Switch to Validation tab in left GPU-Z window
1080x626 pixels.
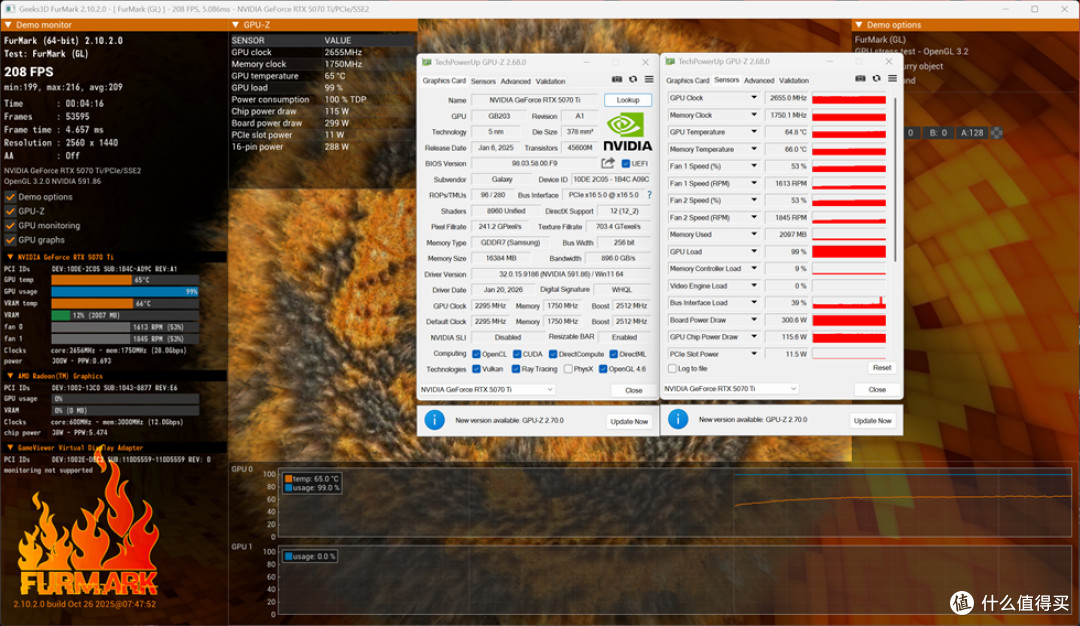pyautogui.click(x=550, y=81)
